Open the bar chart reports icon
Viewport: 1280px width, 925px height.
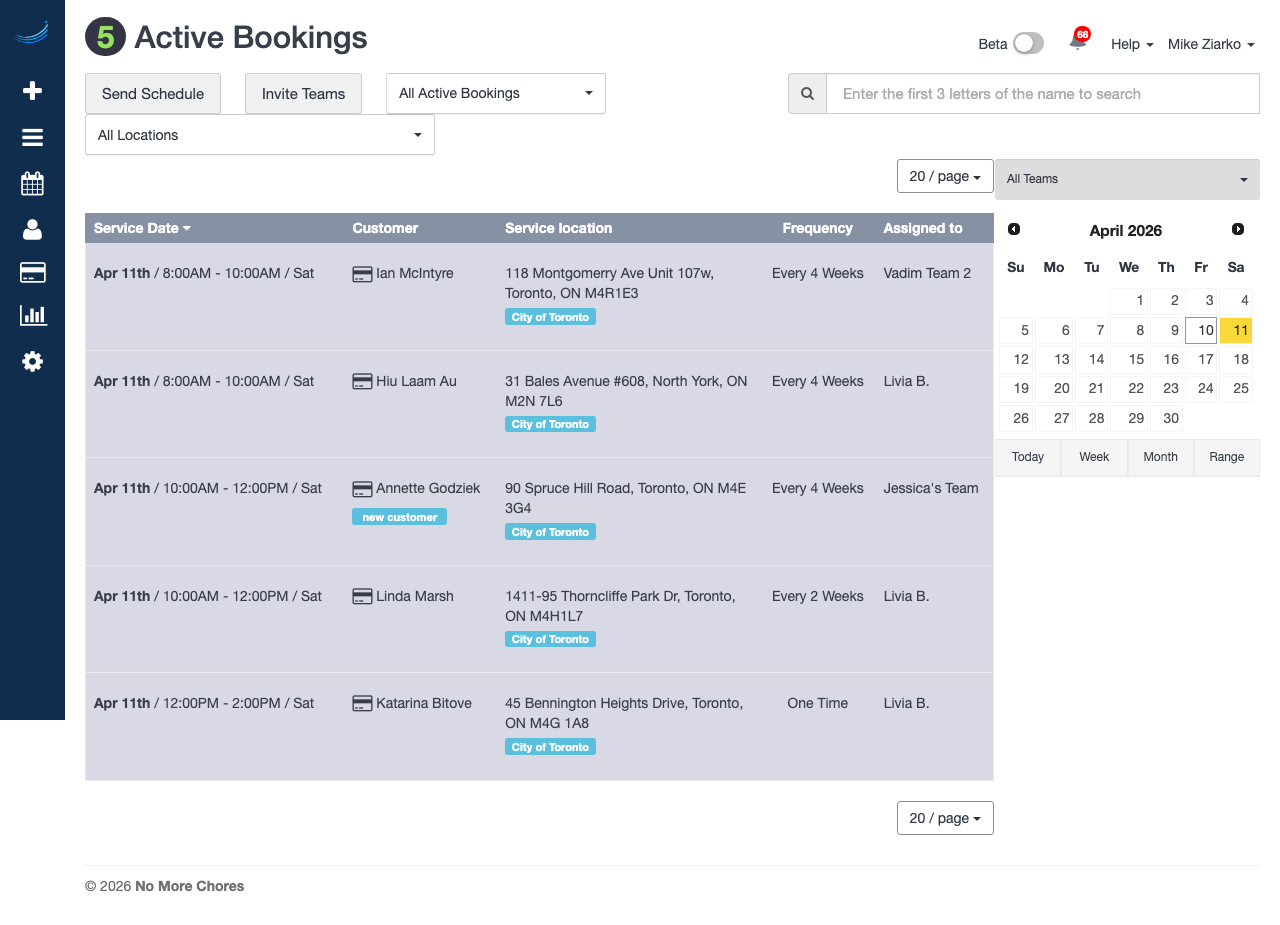(32, 316)
